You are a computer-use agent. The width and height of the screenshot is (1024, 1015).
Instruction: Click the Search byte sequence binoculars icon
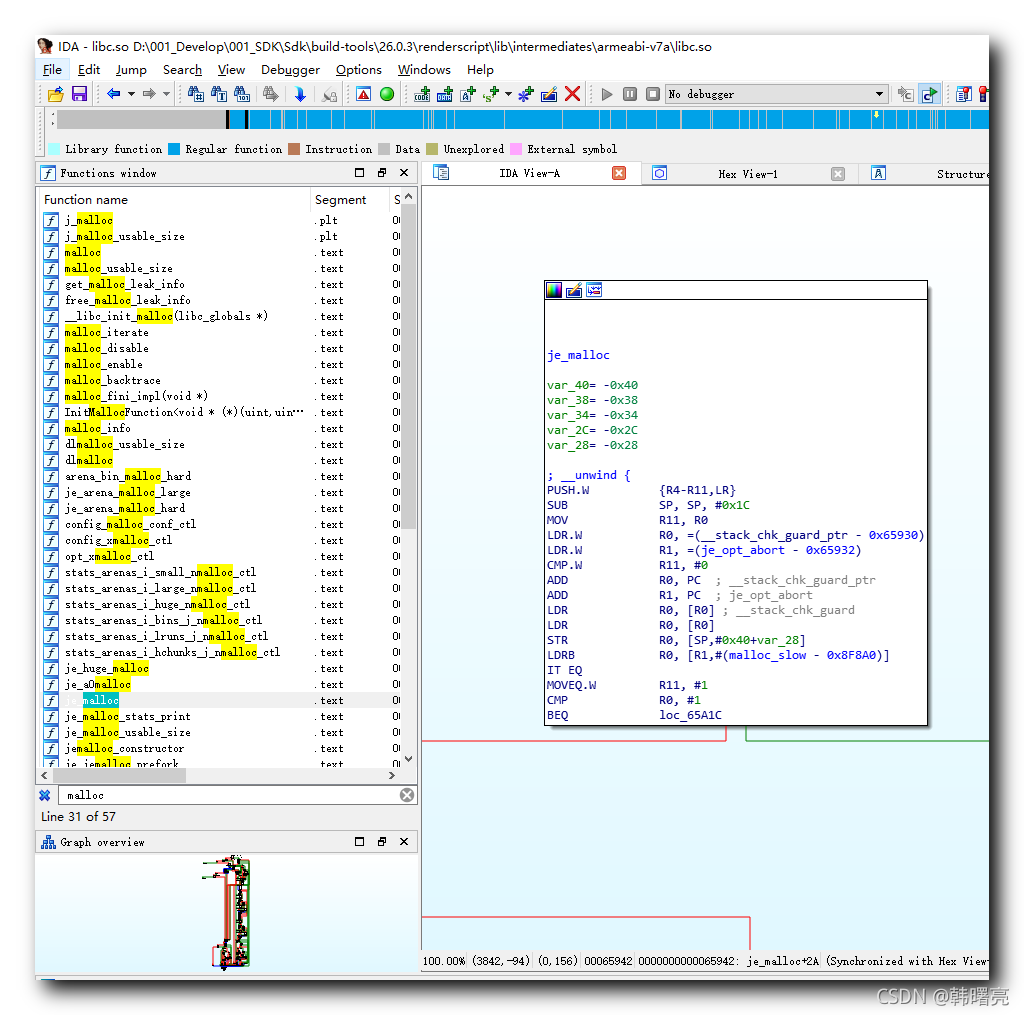242,94
